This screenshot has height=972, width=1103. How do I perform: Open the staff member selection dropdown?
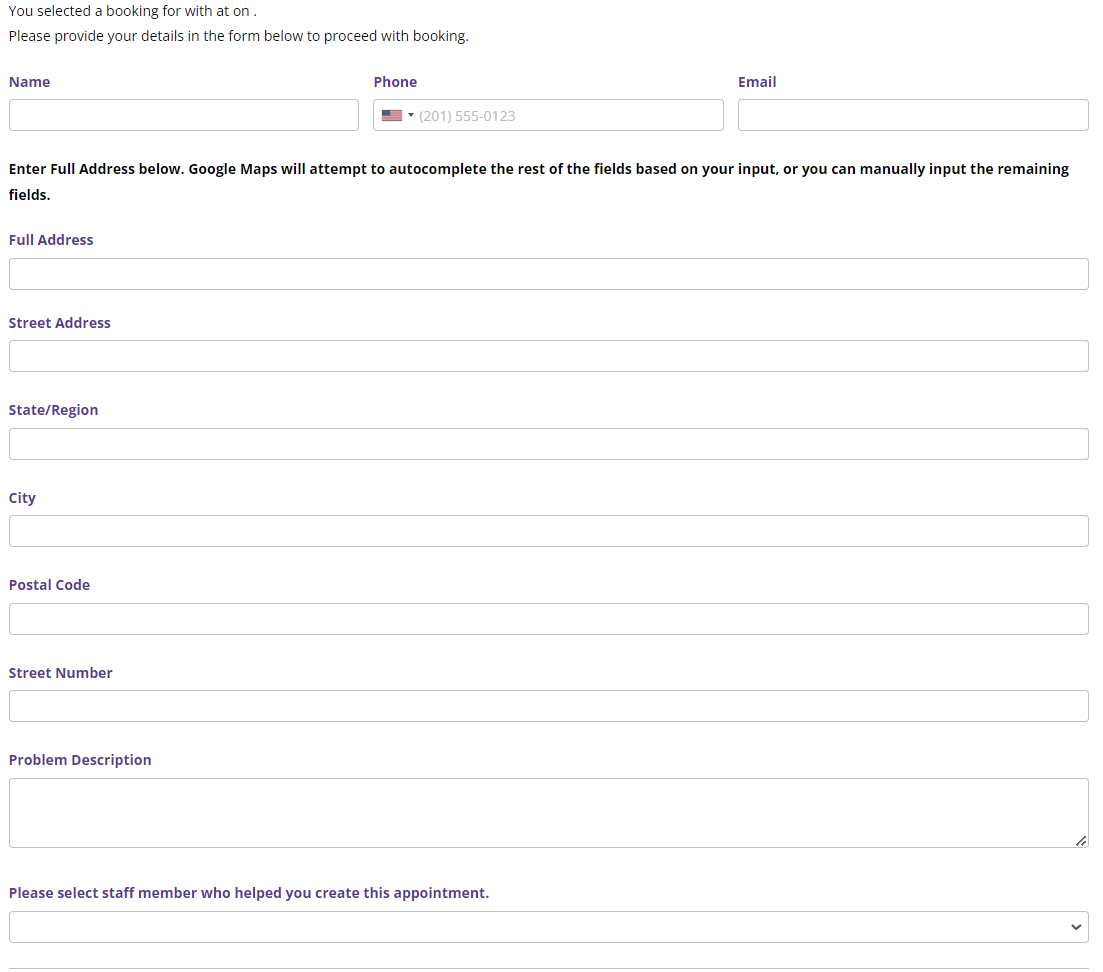(548, 927)
